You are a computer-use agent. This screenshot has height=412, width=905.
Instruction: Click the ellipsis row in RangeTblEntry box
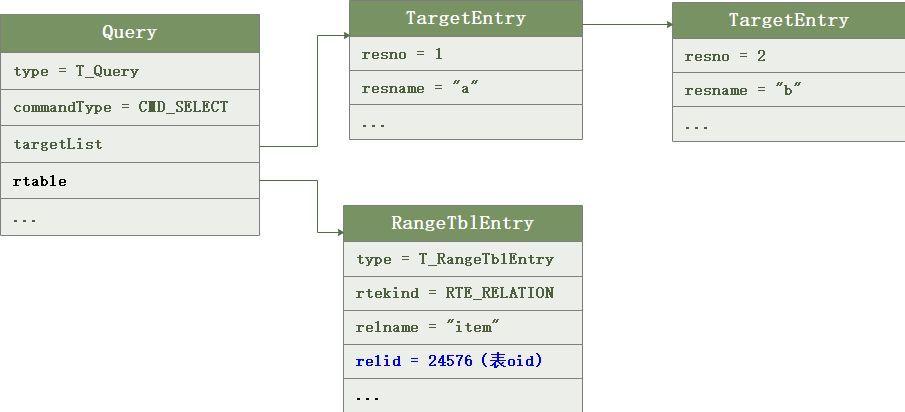(463, 396)
